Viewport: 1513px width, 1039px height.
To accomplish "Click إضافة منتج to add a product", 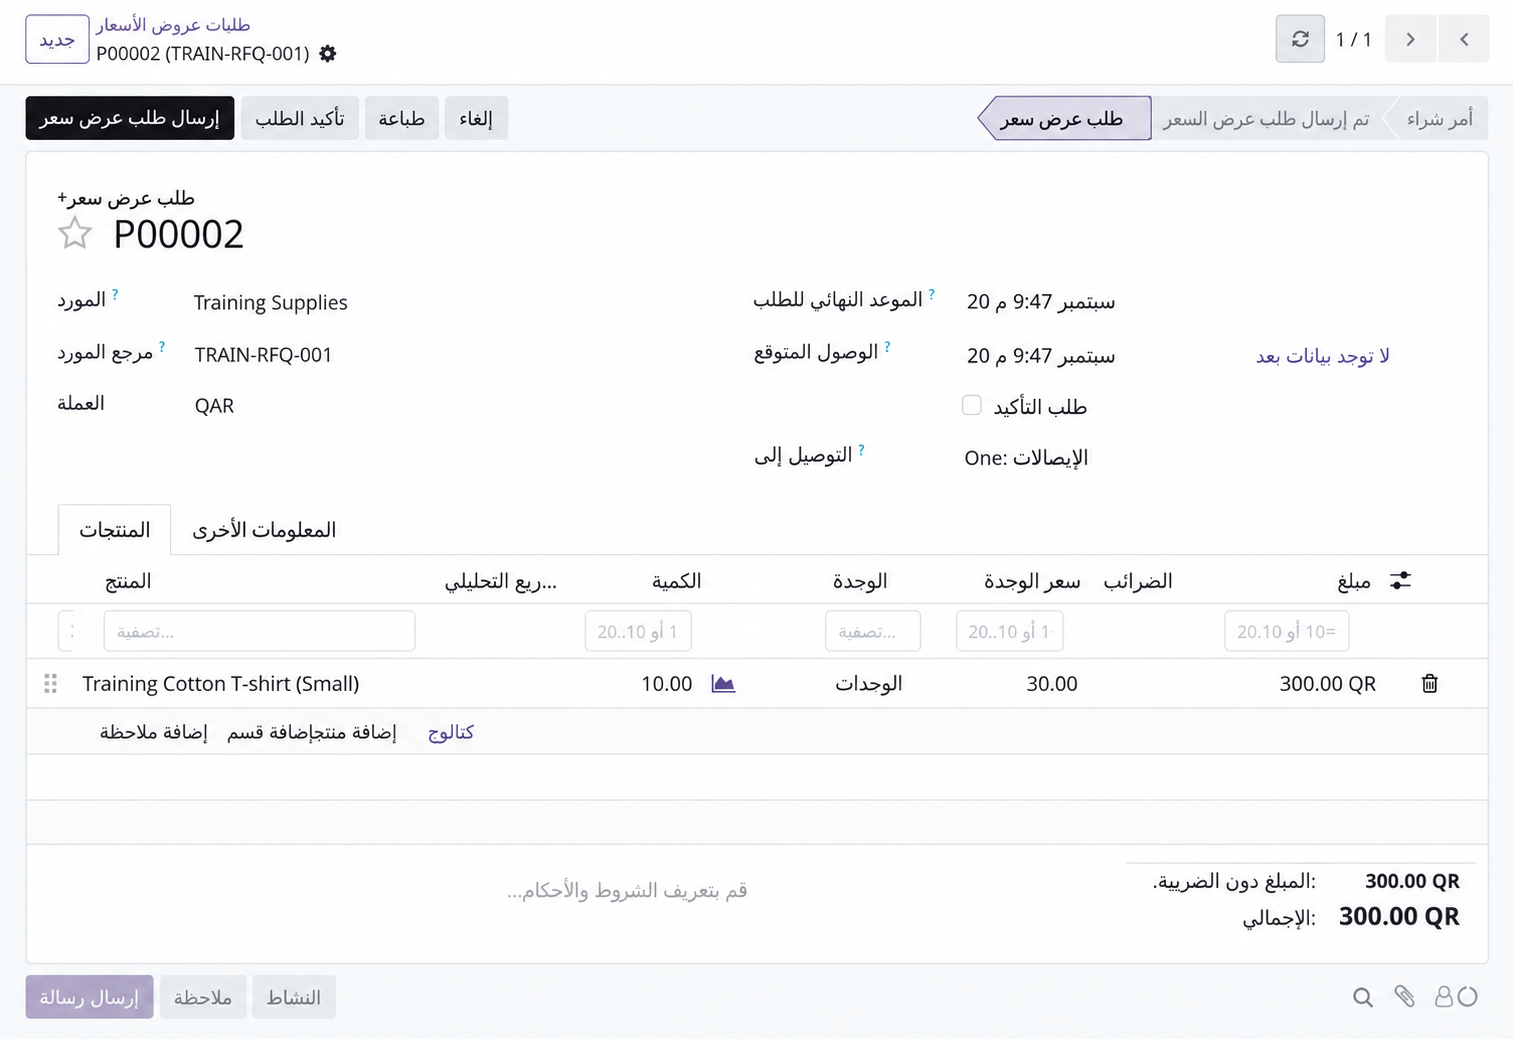I will [353, 732].
